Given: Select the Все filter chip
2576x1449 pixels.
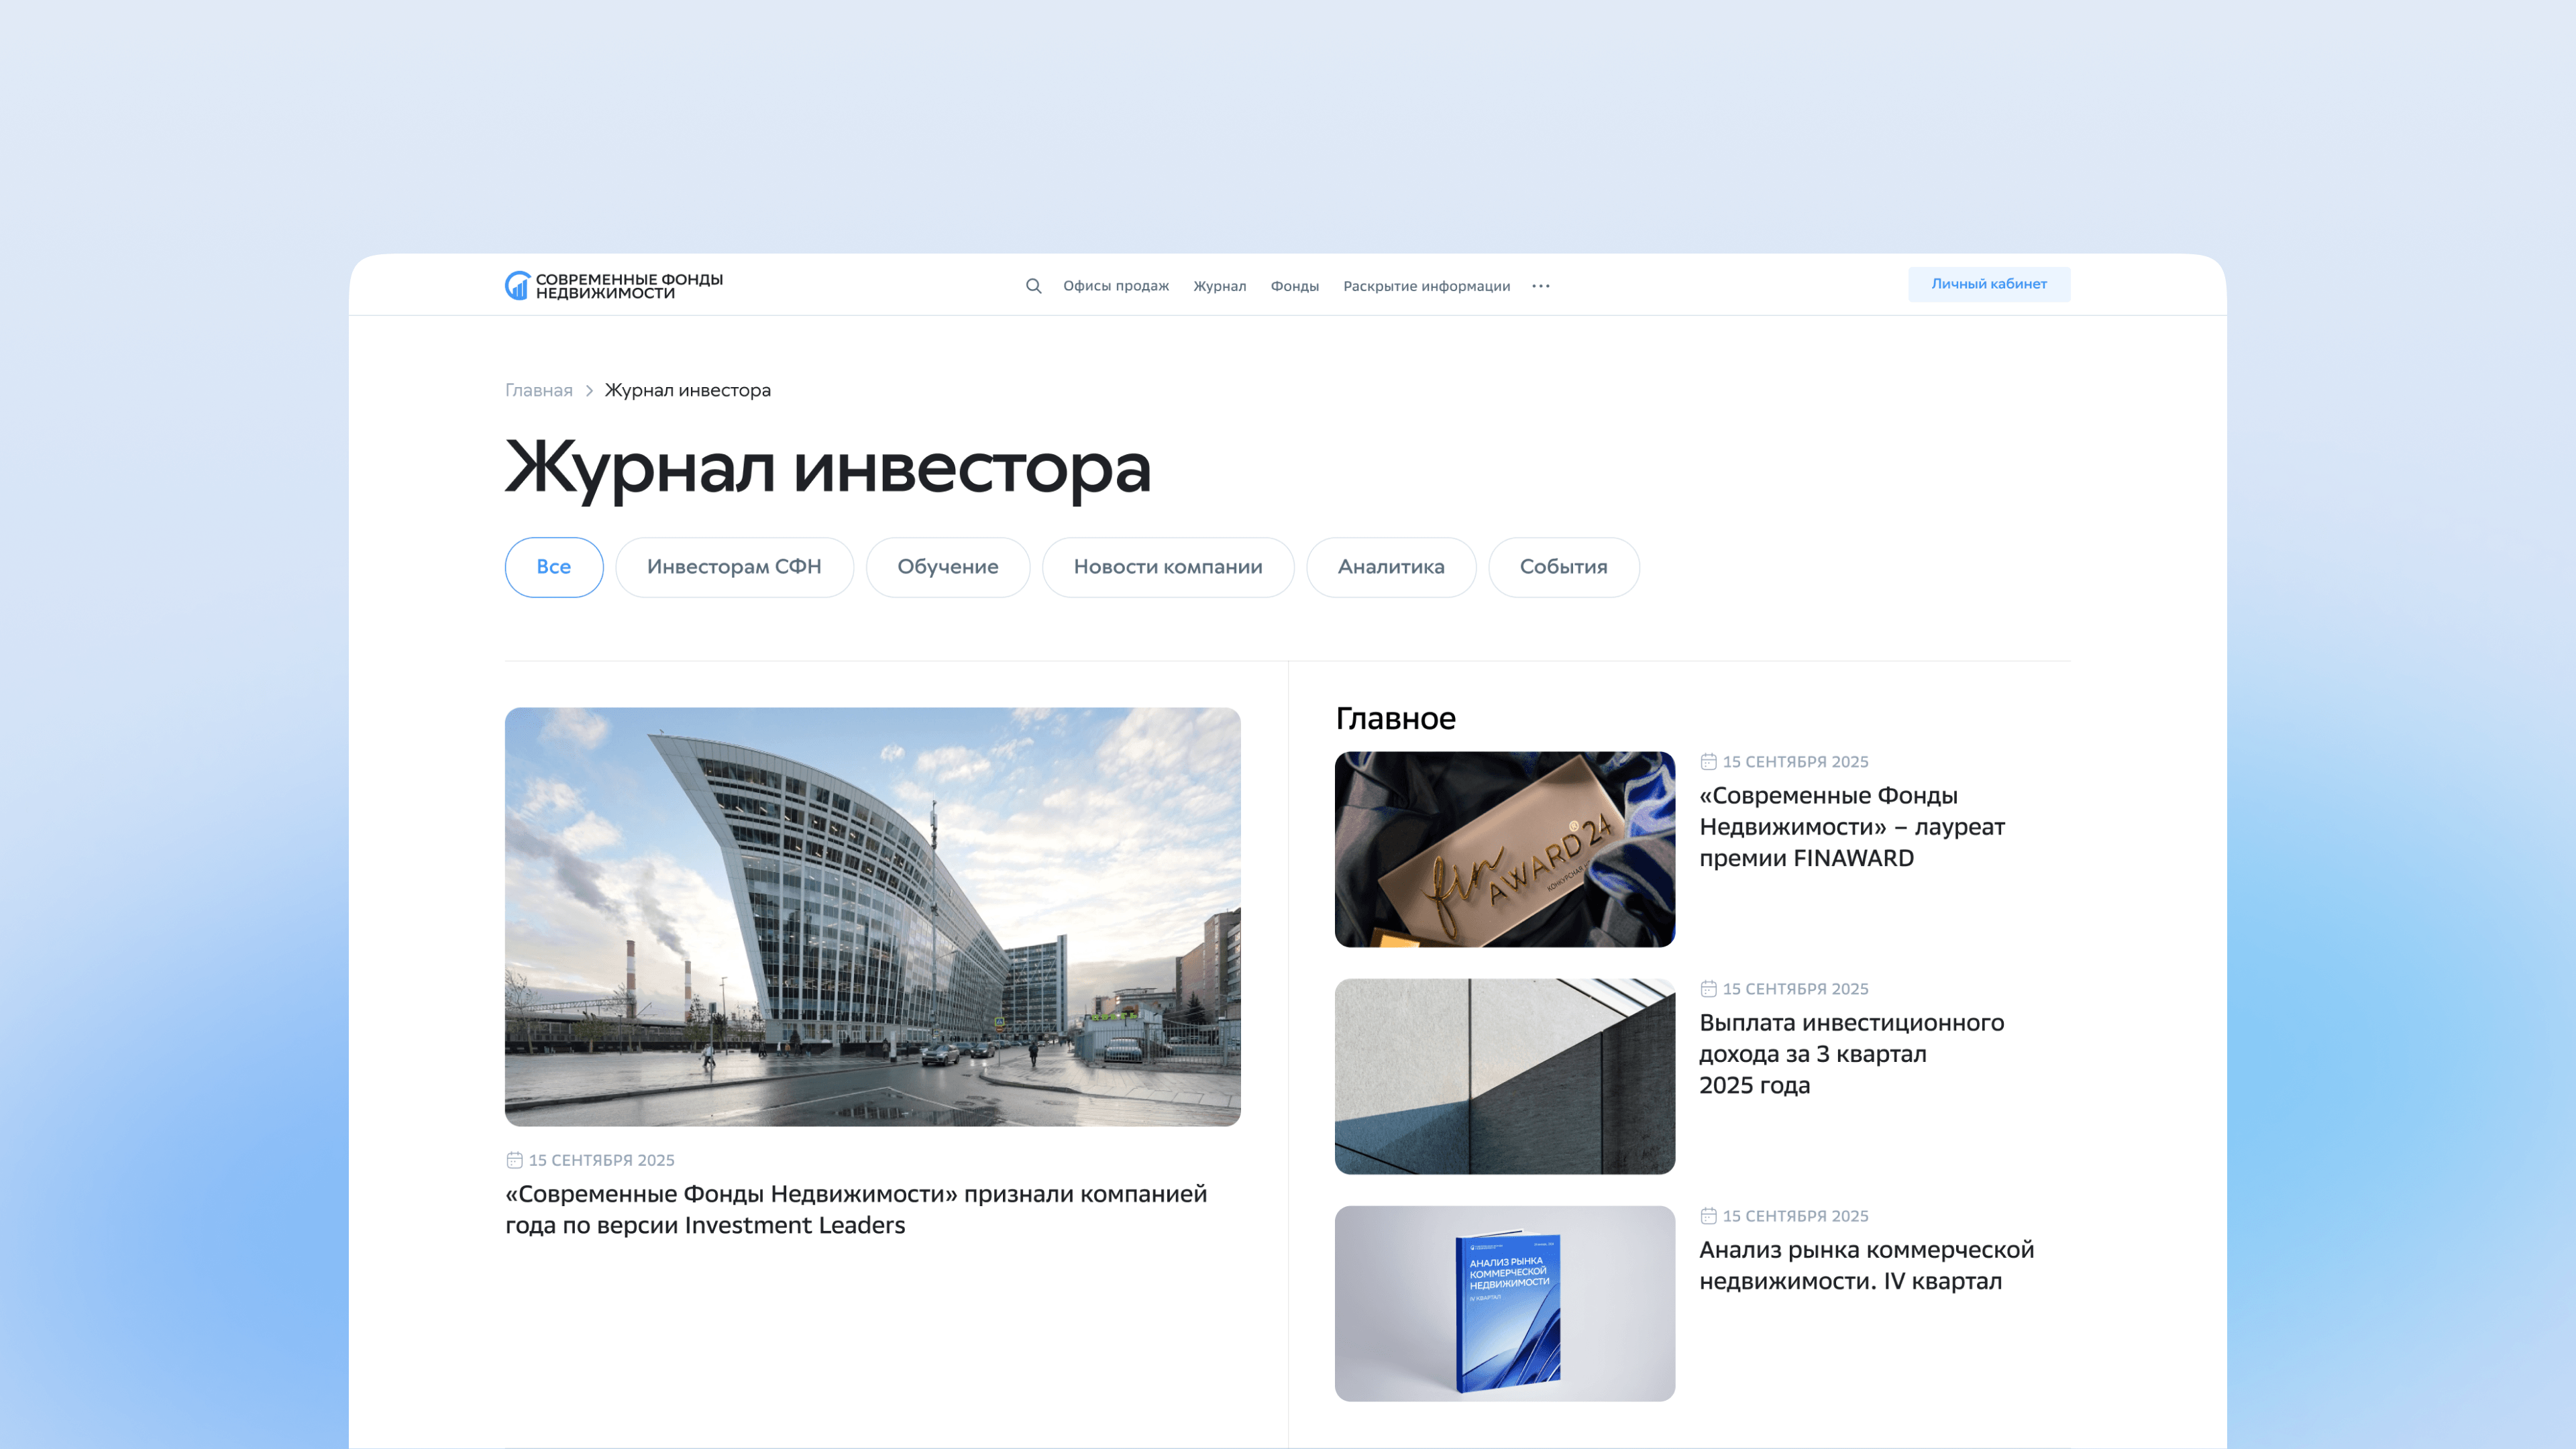Looking at the screenshot, I should pos(553,567).
